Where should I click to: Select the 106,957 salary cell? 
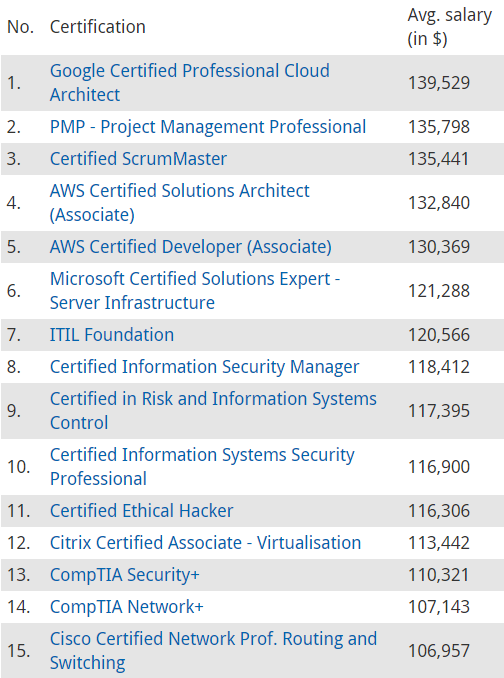click(439, 651)
